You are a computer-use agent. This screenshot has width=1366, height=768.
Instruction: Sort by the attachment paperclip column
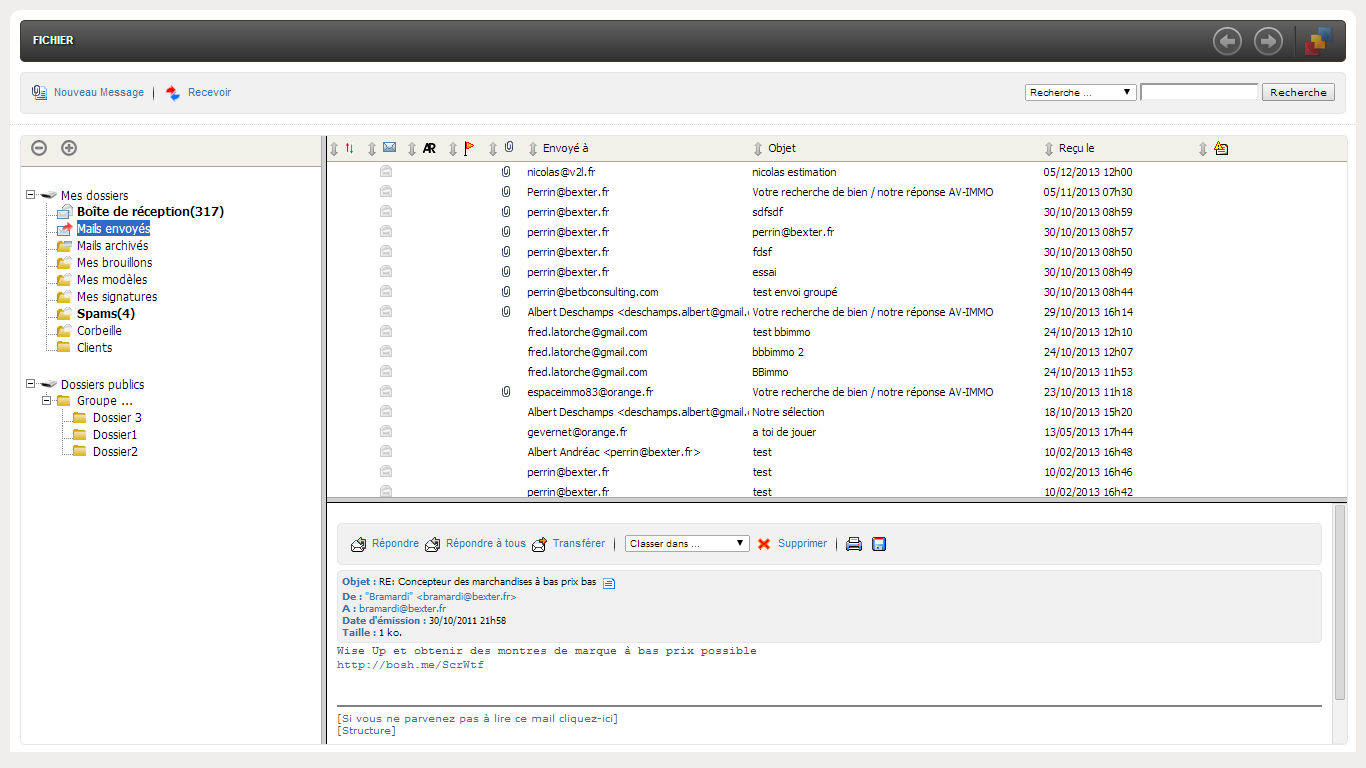coord(508,148)
